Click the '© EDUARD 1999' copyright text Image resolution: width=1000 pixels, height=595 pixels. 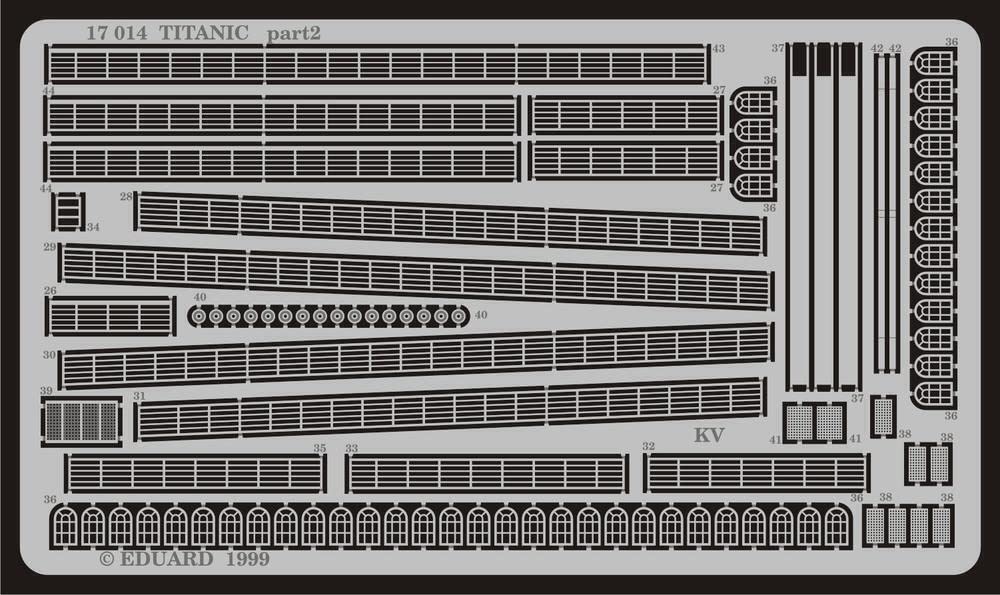(185, 559)
